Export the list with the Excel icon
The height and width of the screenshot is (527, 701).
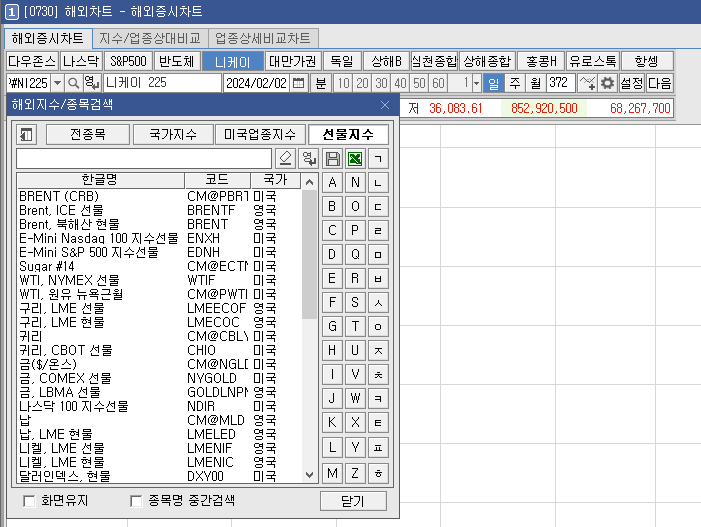tap(355, 159)
